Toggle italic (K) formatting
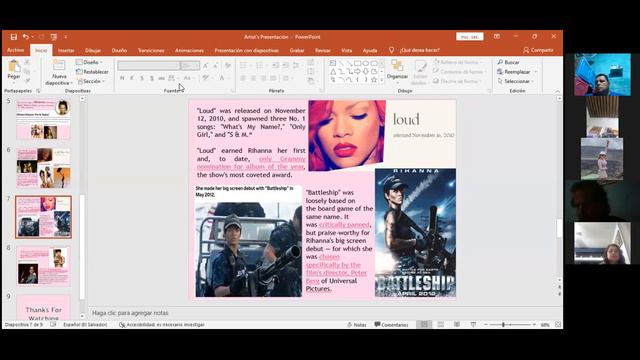Image resolution: width=640 pixels, height=360 pixels. pyautogui.click(x=132, y=78)
